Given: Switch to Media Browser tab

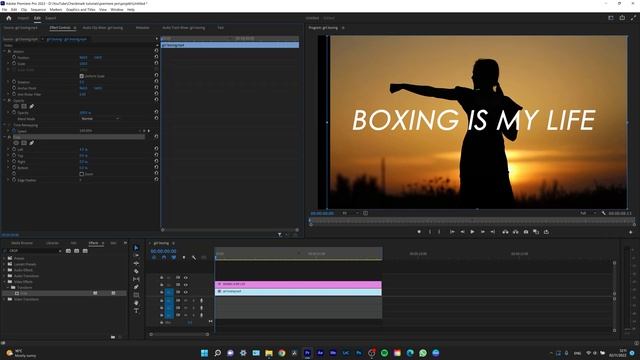Looking at the screenshot, I should [22, 243].
